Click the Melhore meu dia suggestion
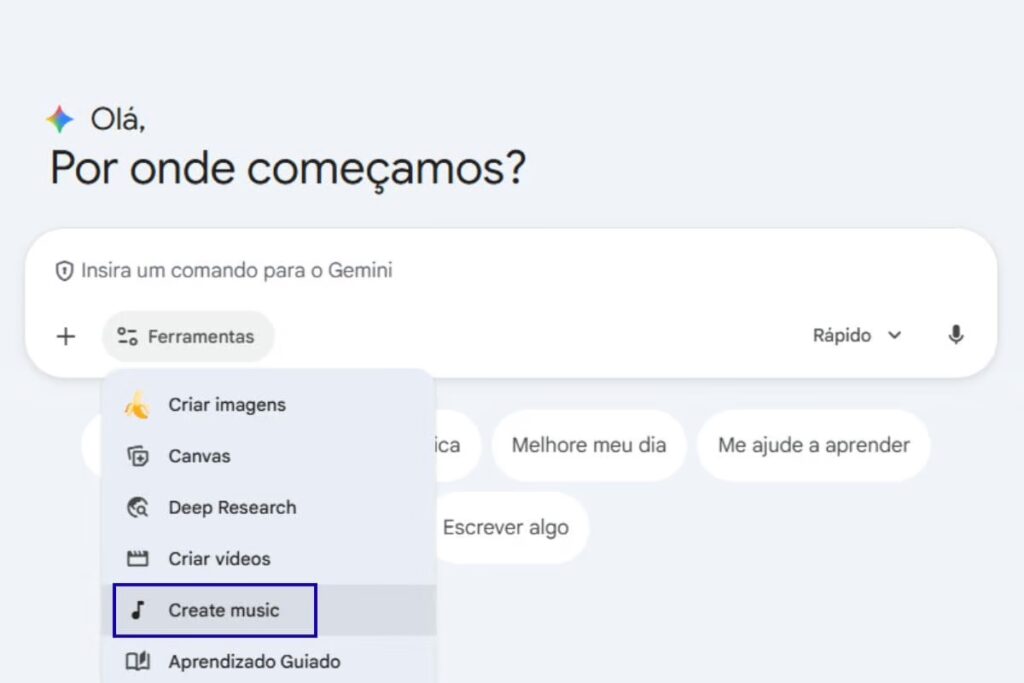 tap(589, 445)
